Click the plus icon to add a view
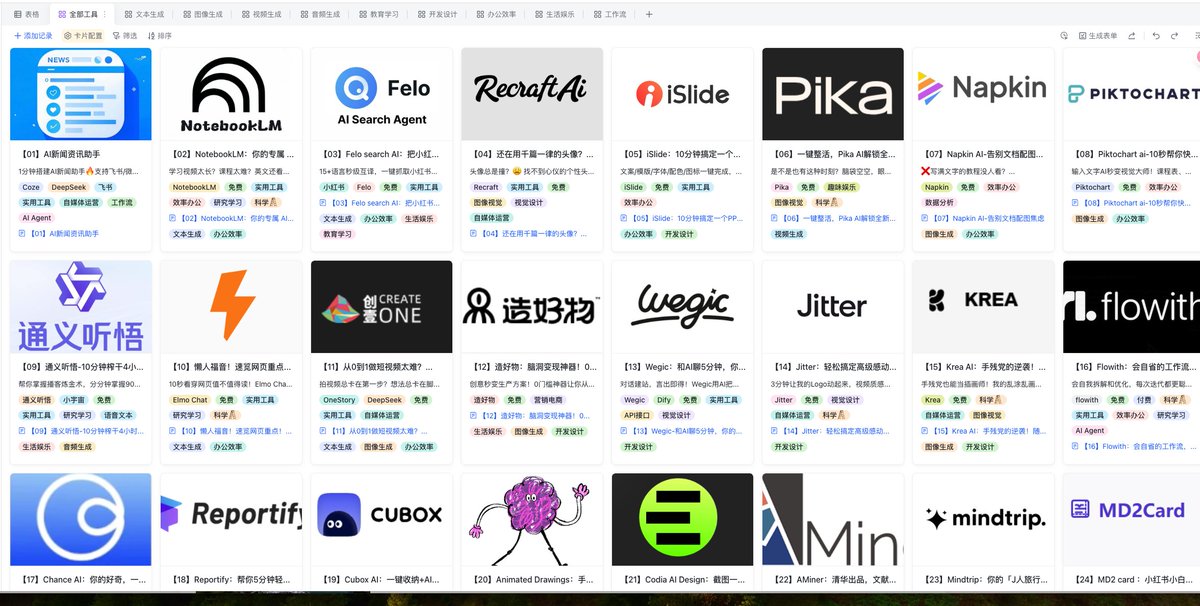Viewport: 1200px width, 606px height. coord(649,14)
